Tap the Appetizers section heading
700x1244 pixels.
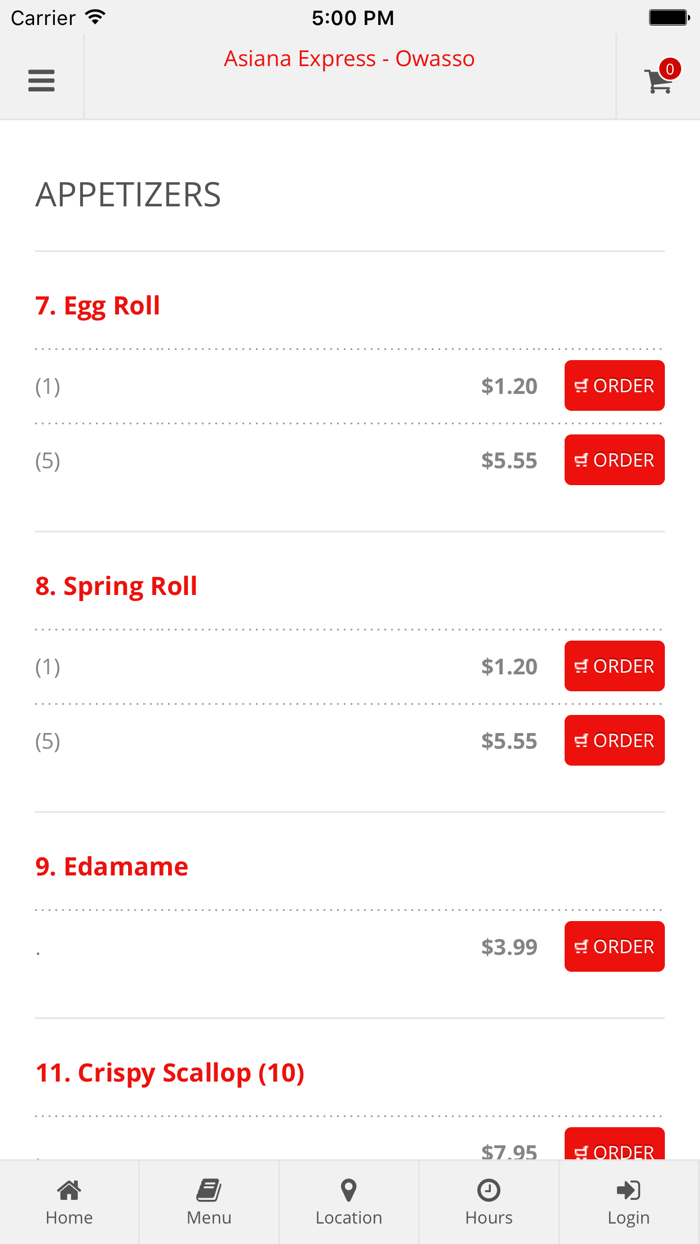click(128, 195)
